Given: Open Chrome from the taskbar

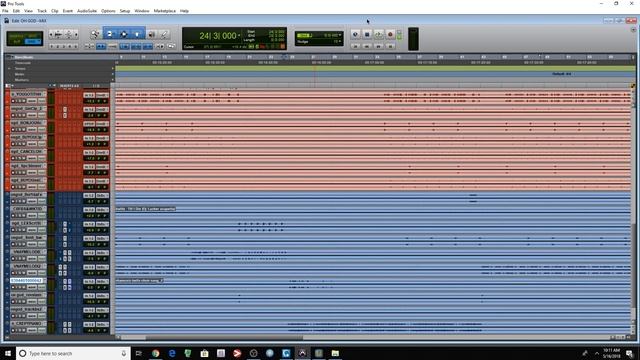Looking at the screenshot, I should pyautogui.click(x=156, y=353).
